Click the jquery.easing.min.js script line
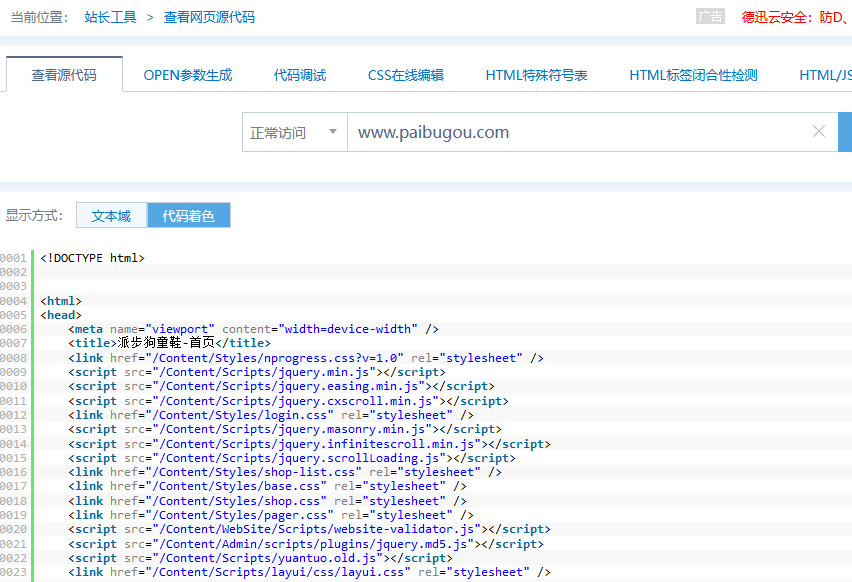Screen dimensions: 852x582 (x=281, y=386)
